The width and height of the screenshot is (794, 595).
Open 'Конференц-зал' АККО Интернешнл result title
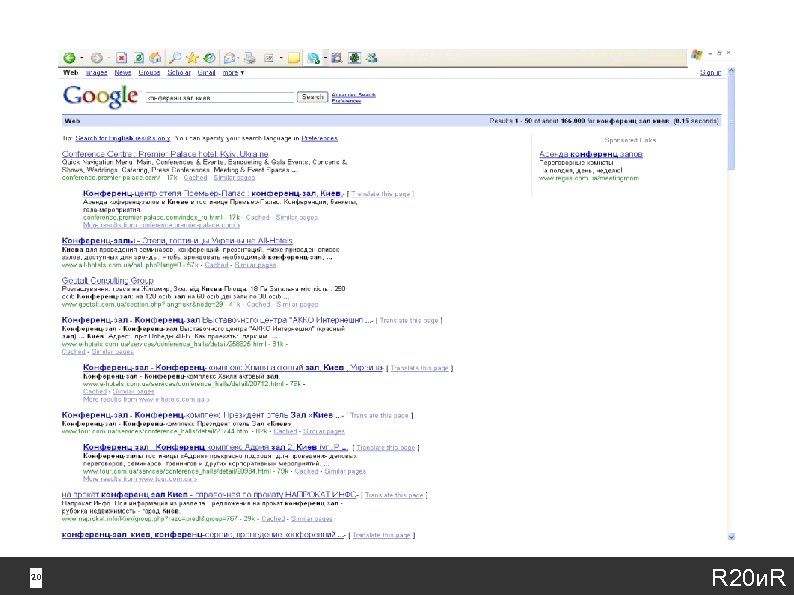217,320
